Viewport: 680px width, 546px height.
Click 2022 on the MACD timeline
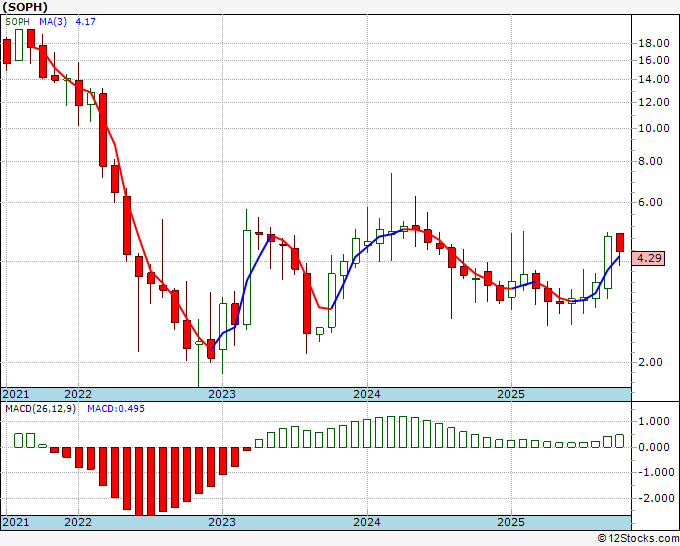click(x=78, y=522)
